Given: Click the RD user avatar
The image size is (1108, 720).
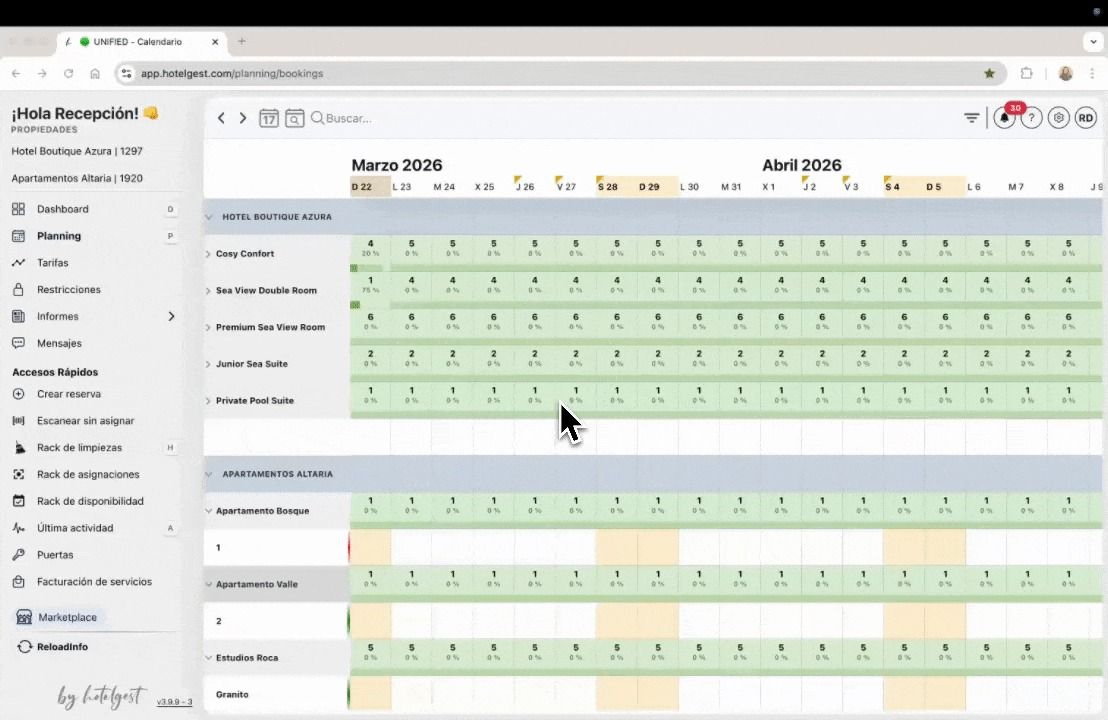Looking at the screenshot, I should coord(1086,118).
